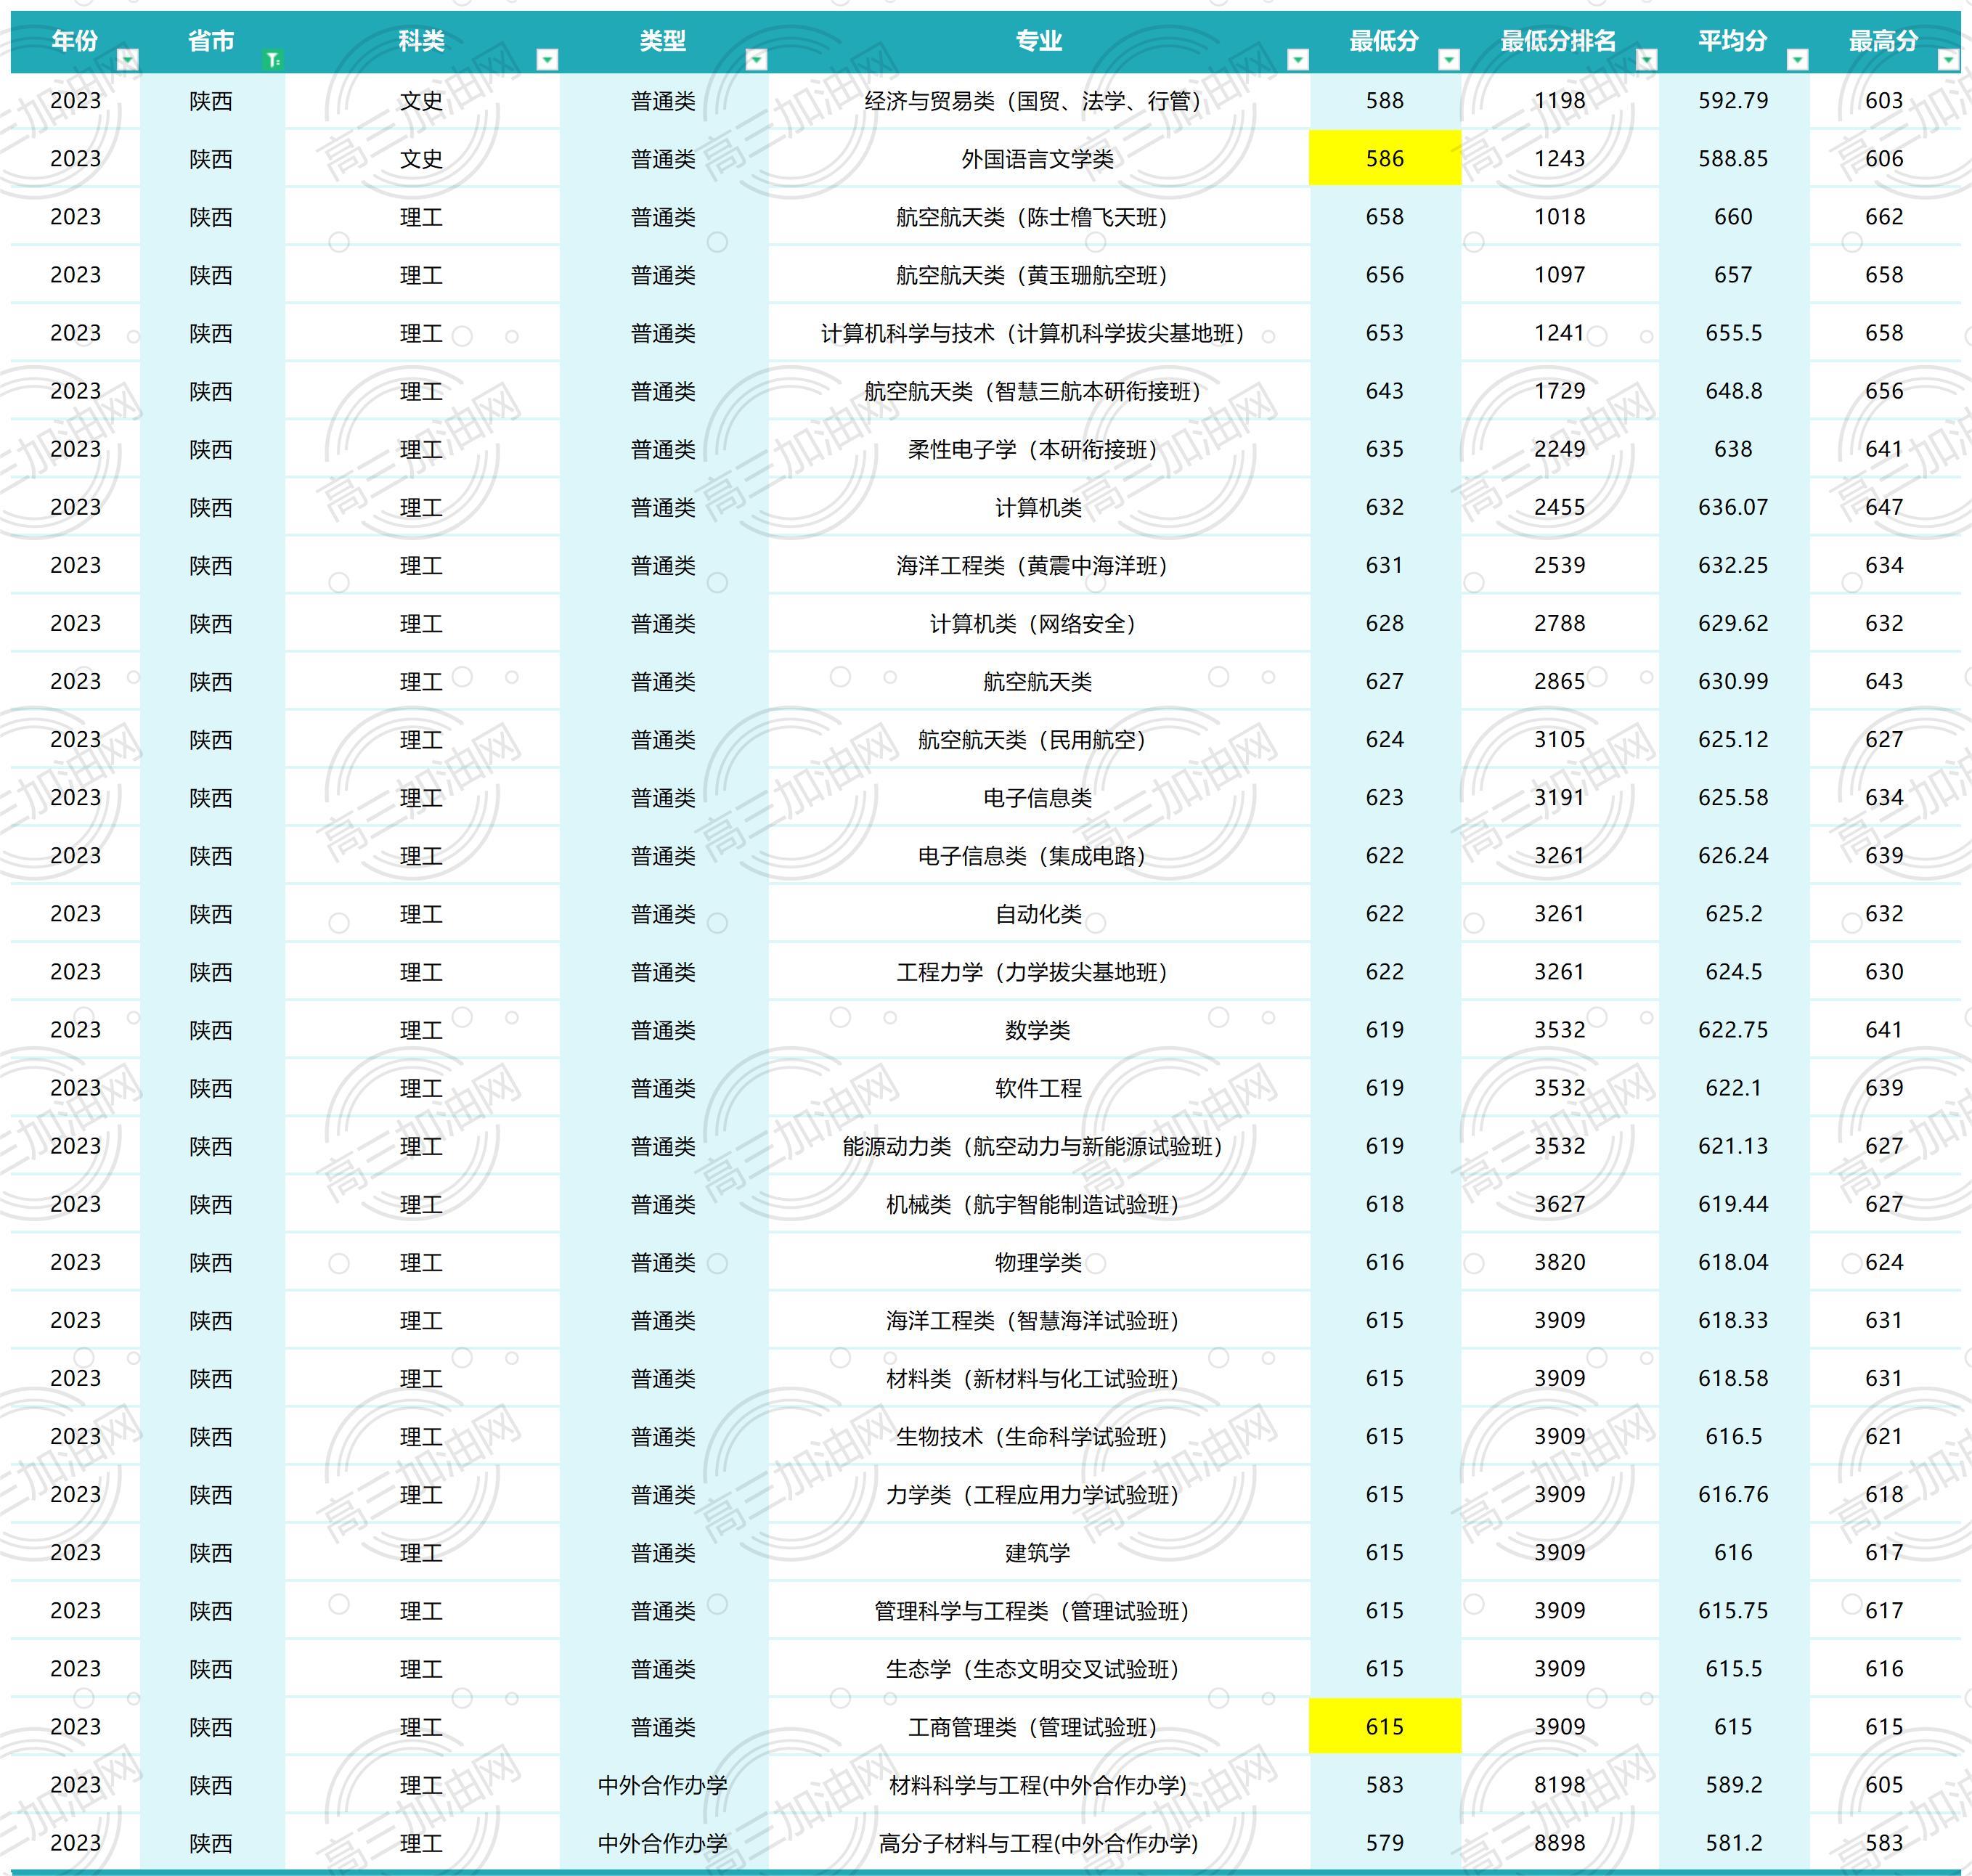Click the 海洋工程类（黄震中海洋班） cell
This screenshot has width=1972, height=1876.
[x=1038, y=565]
